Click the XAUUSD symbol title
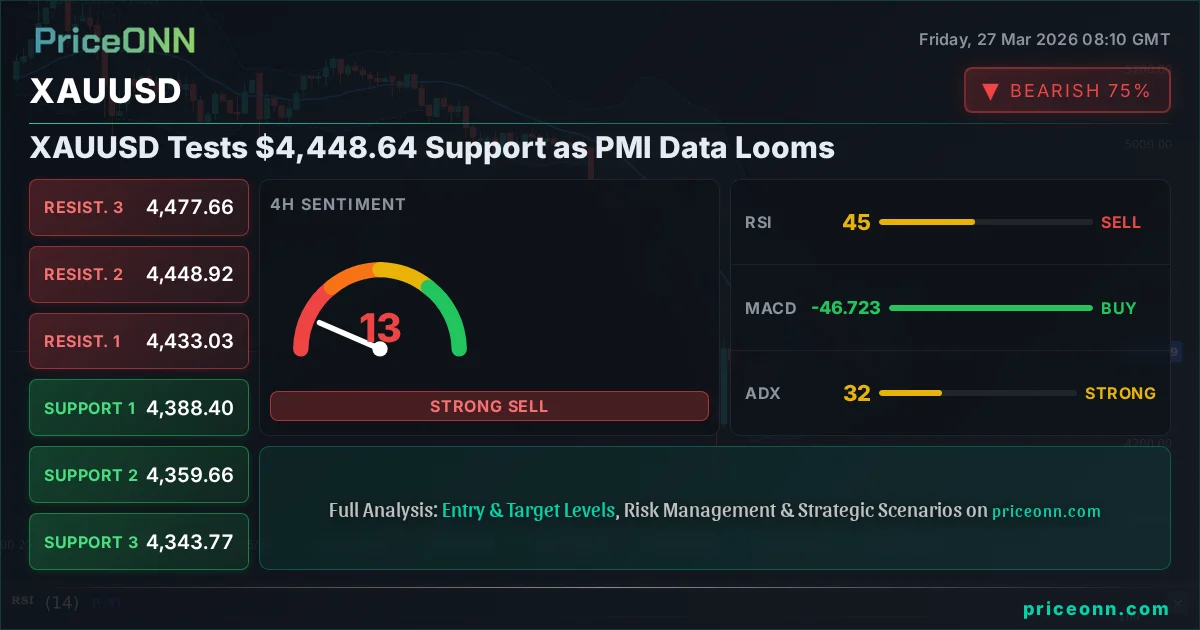The width and height of the screenshot is (1200, 630). click(x=105, y=91)
